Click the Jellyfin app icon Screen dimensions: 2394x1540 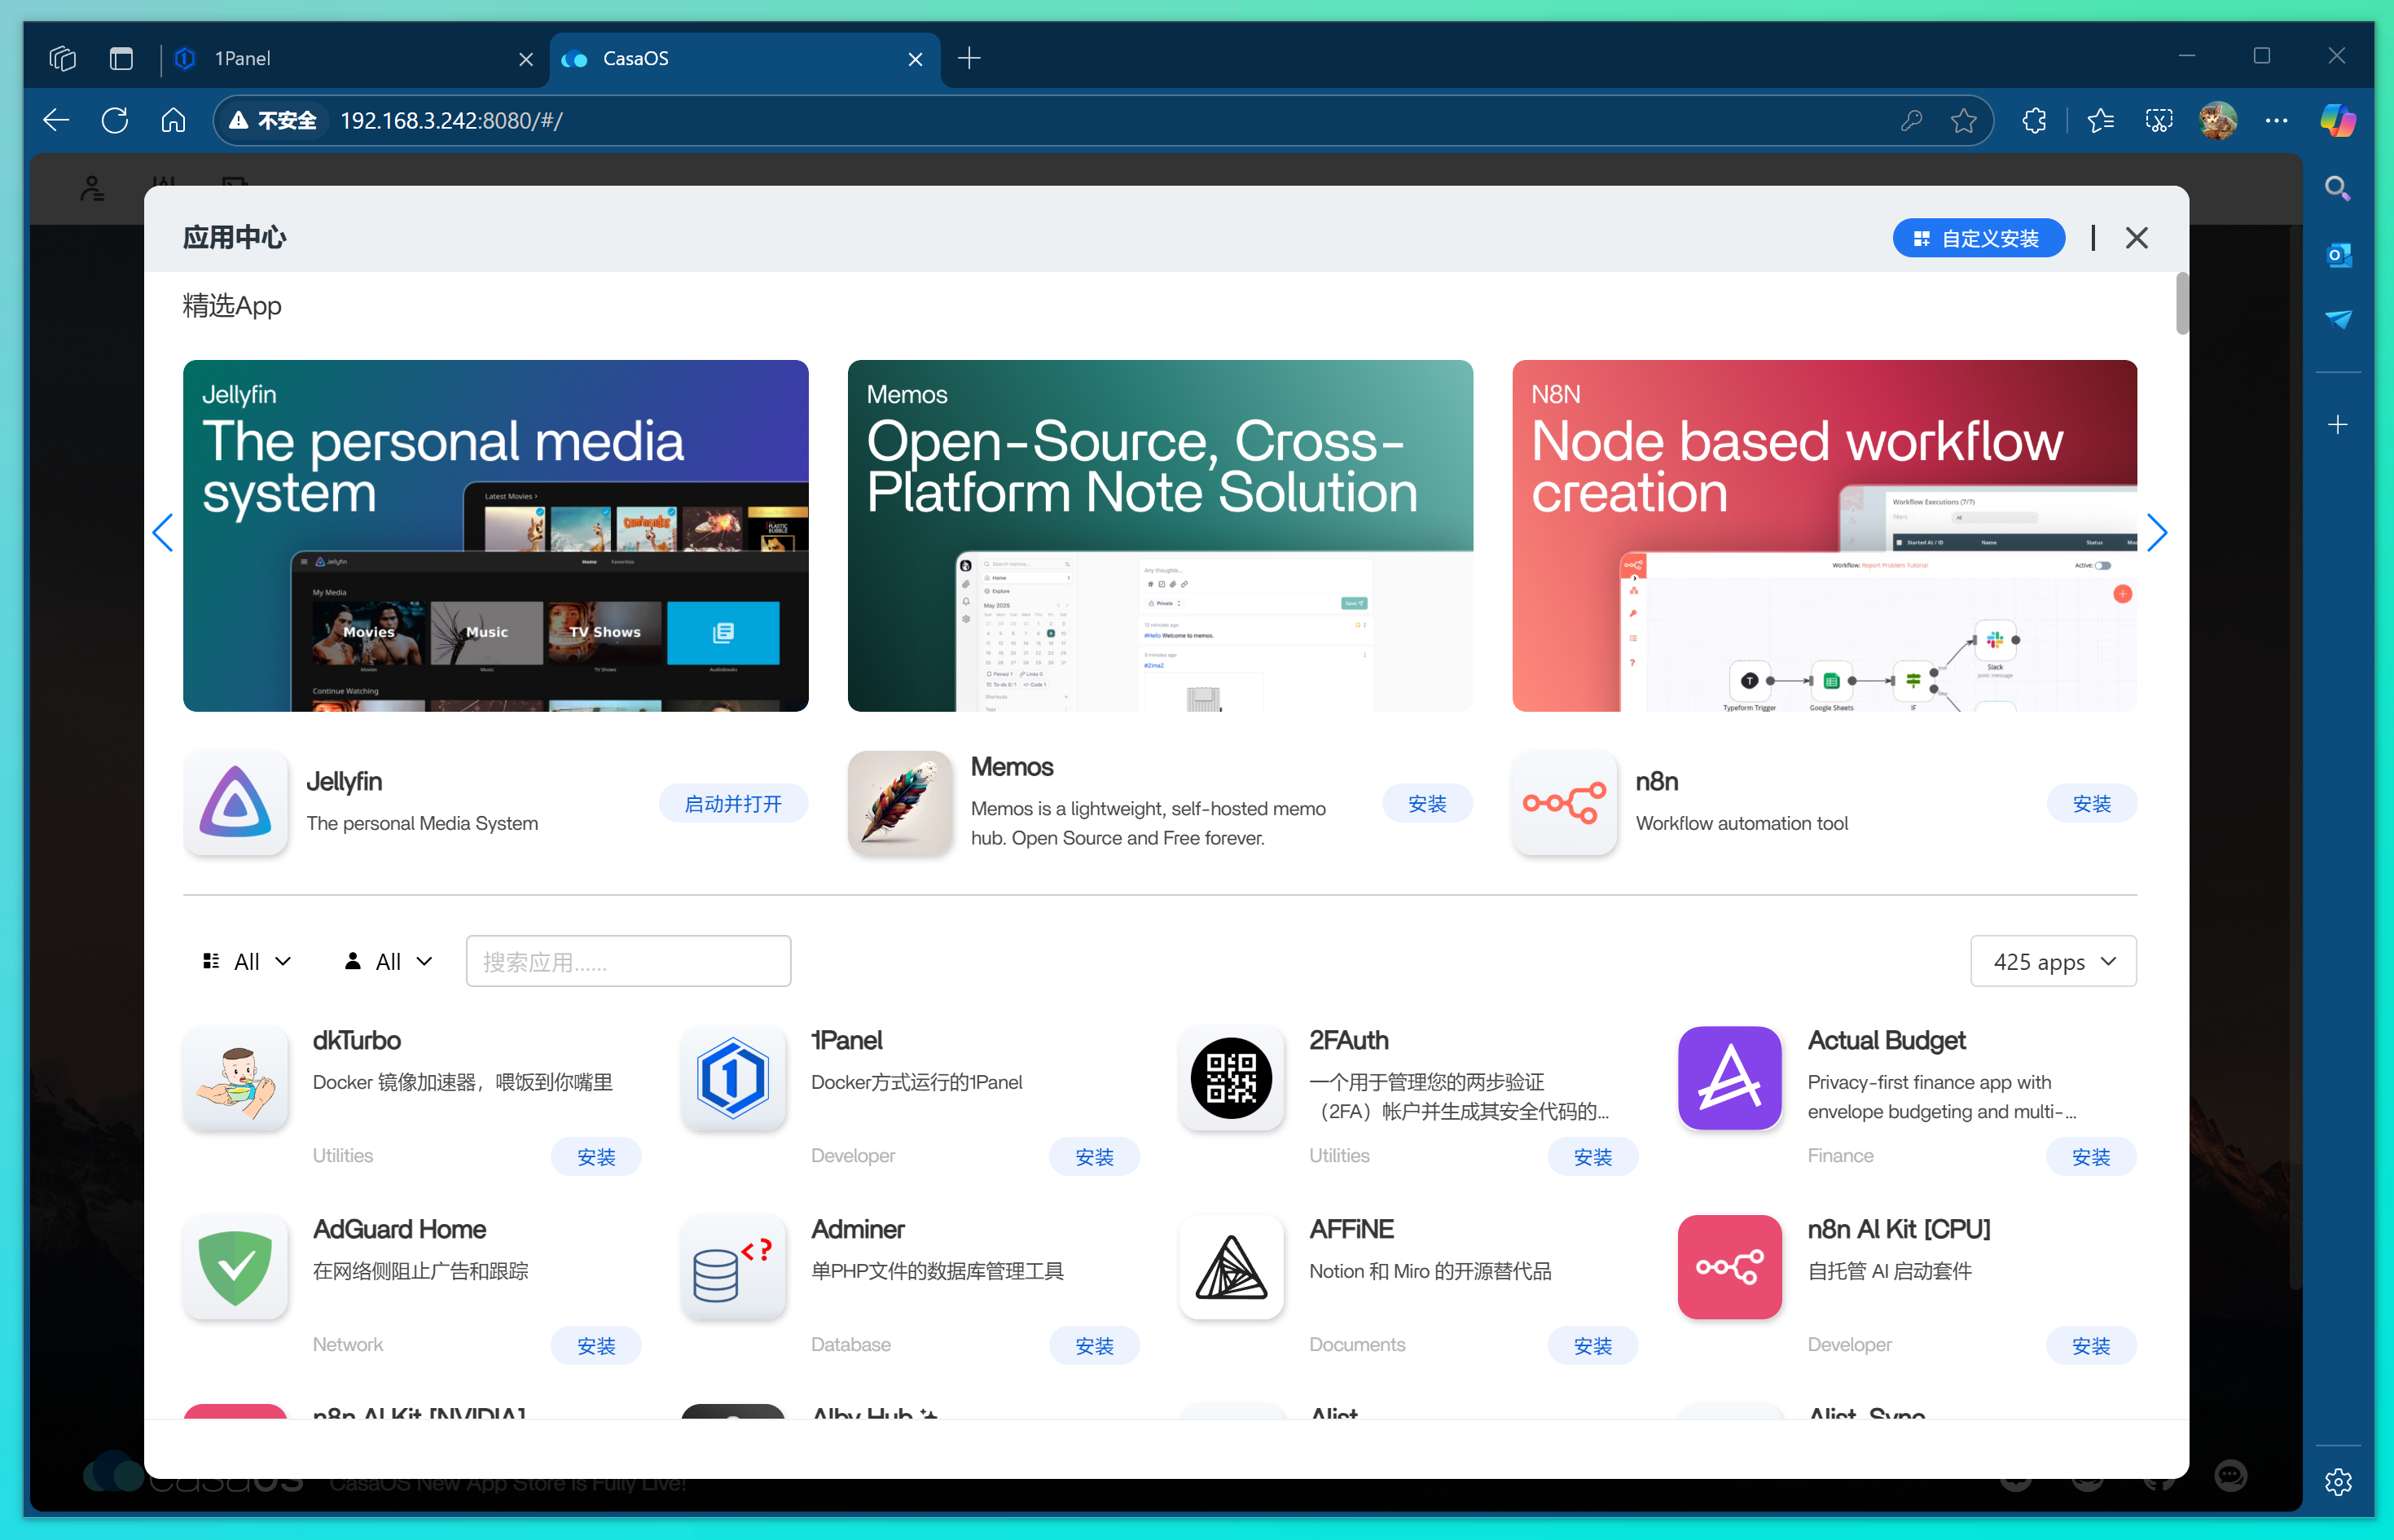pos(235,803)
